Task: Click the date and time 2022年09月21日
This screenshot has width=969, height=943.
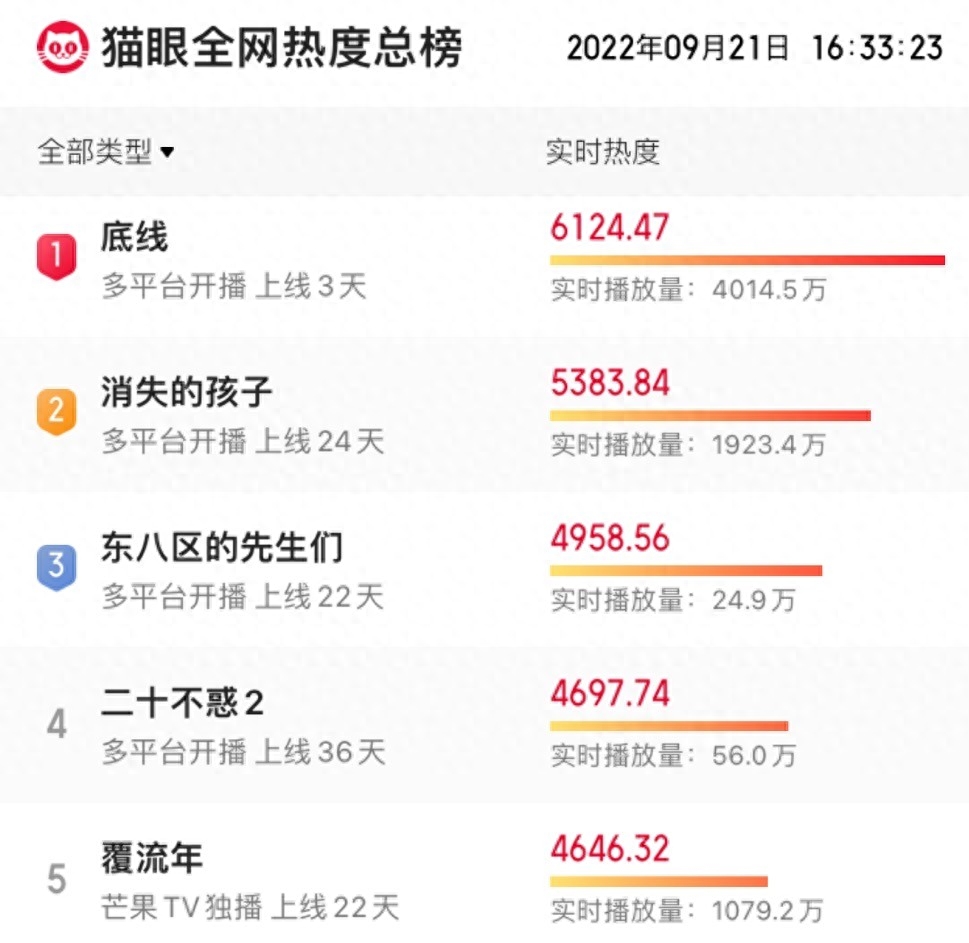Action: [679, 47]
